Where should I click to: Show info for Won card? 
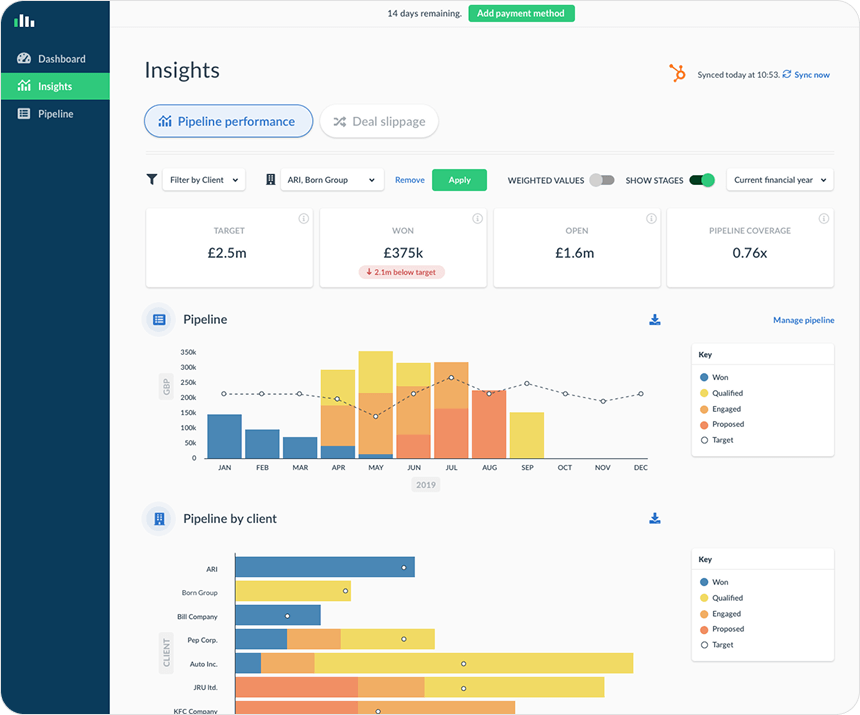[x=477, y=218]
